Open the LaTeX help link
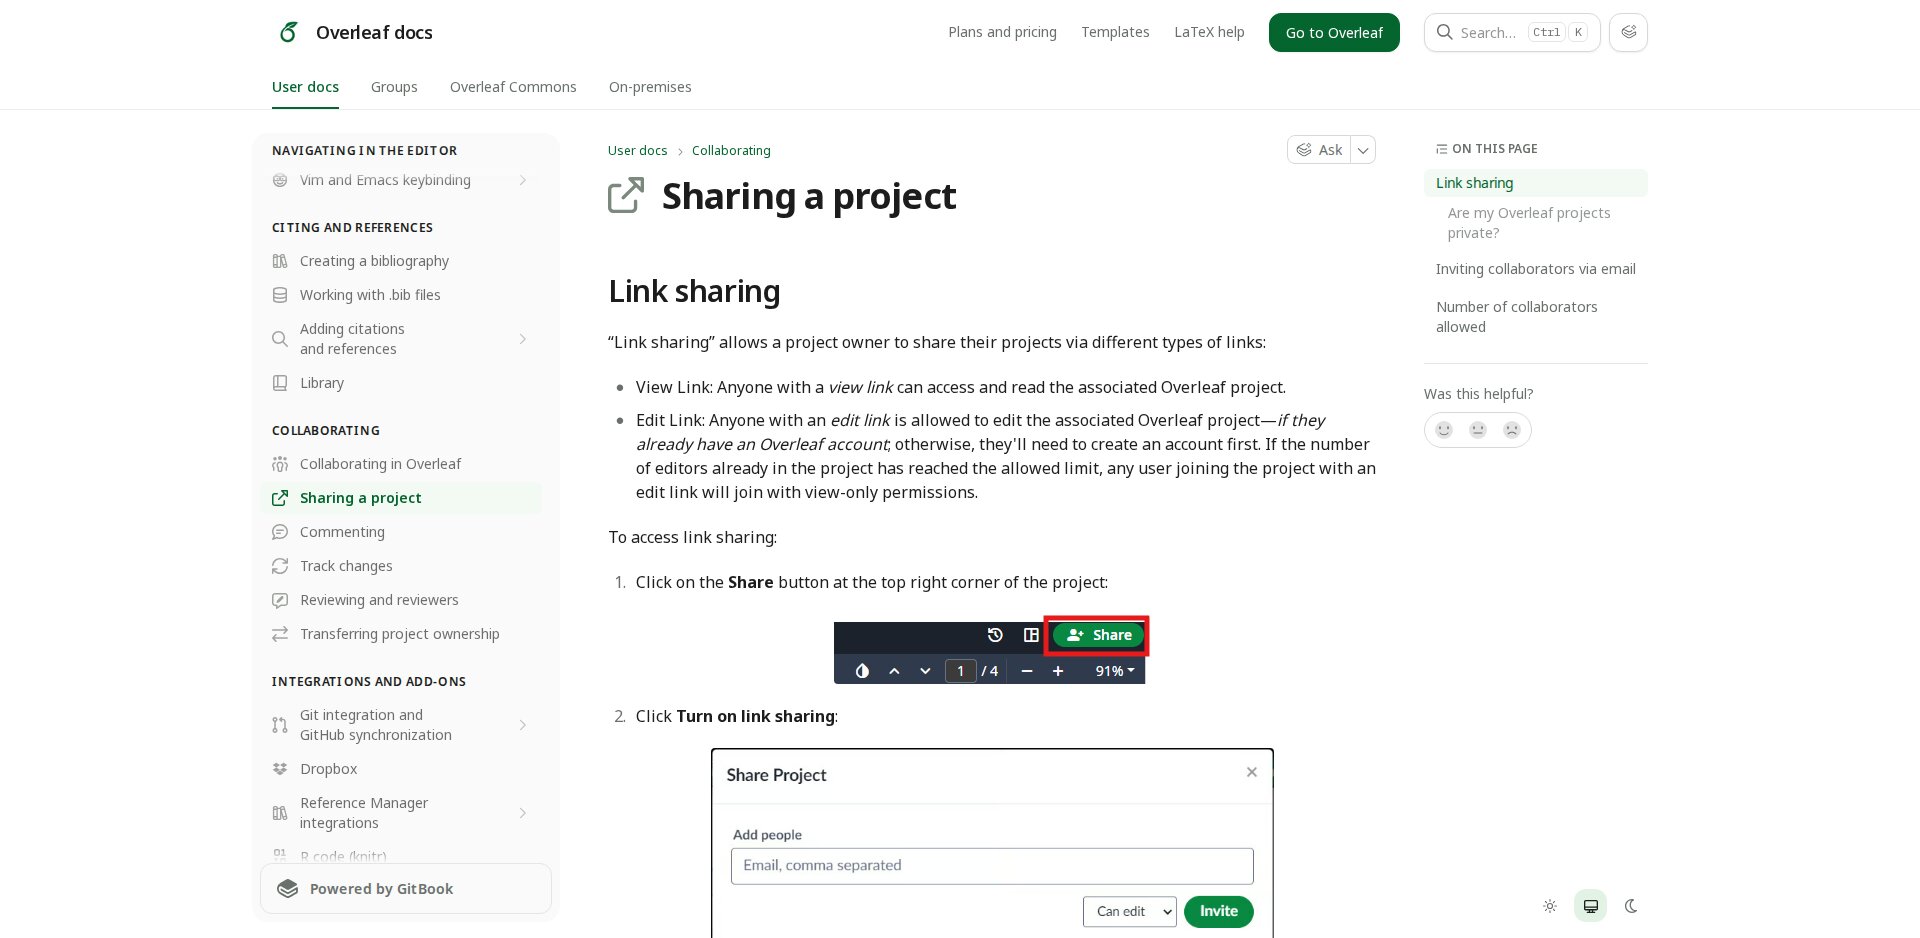Image resolution: width=1920 pixels, height=938 pixels. click(1209, 32)
